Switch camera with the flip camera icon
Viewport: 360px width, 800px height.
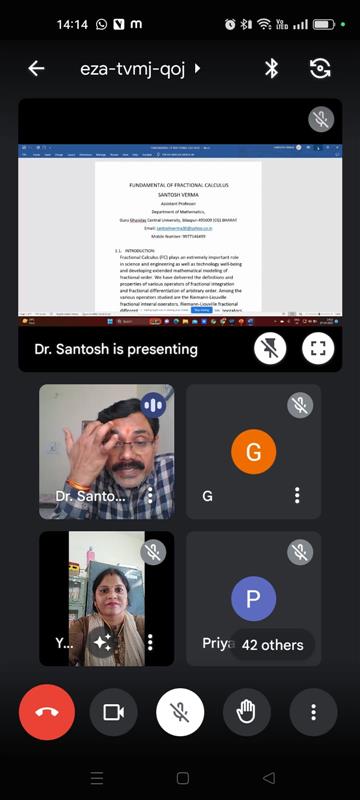click(320, 68)
